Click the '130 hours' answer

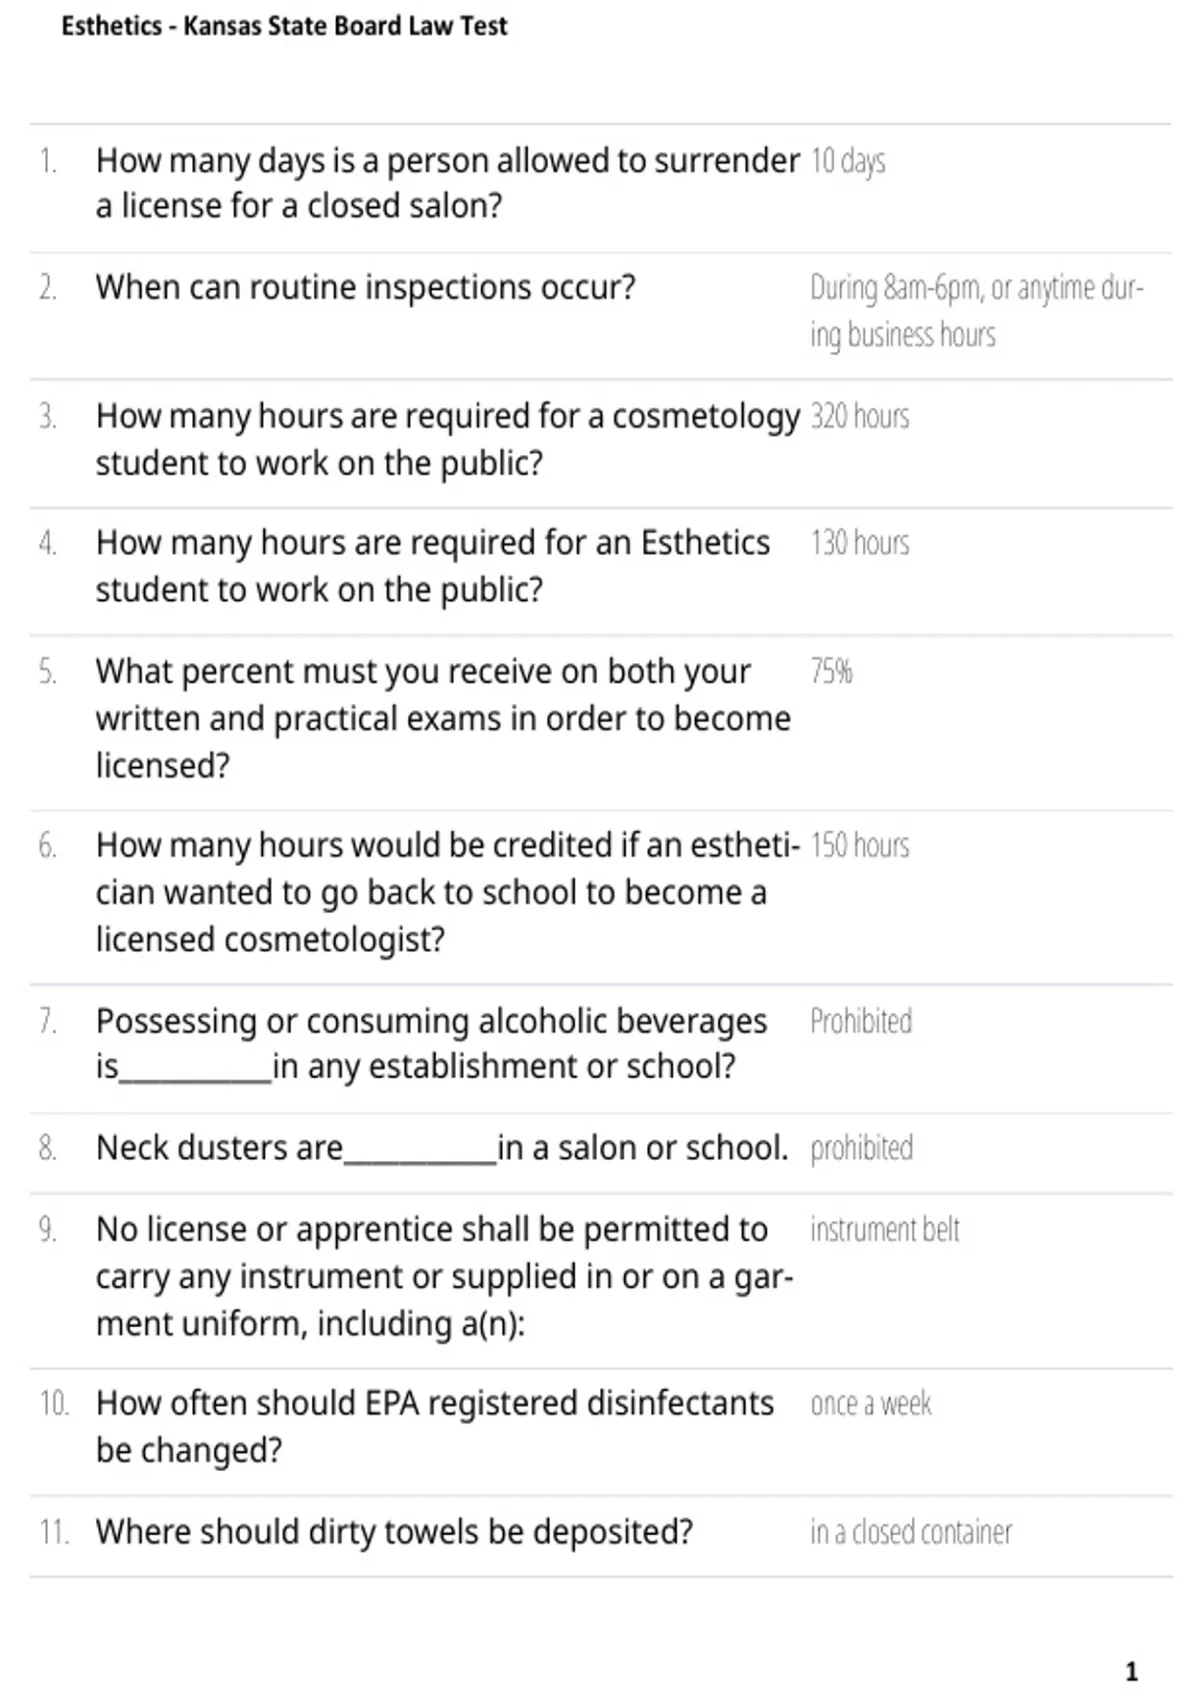click(x=860, y=543)
